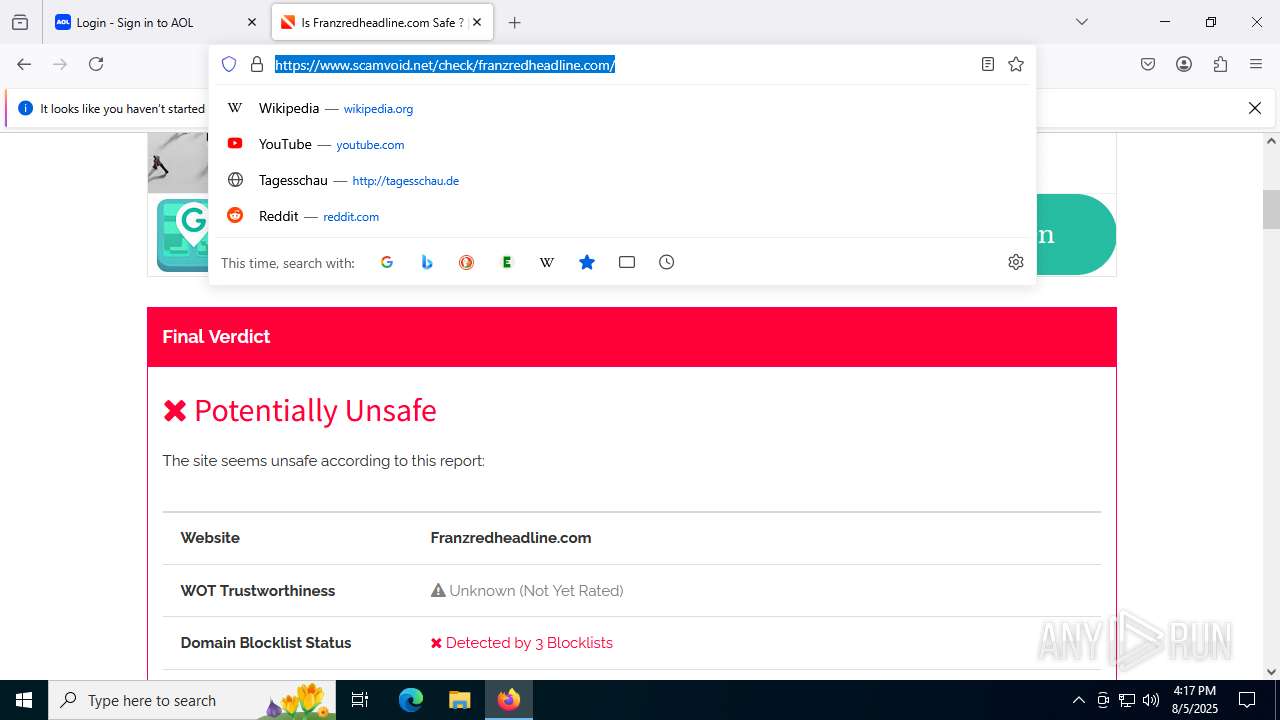Image resolution: width=1280 pixels, height=720 pixels.
Task: Click the page vertical scrollbar thumb
Action: click(x=1271, y=209)
